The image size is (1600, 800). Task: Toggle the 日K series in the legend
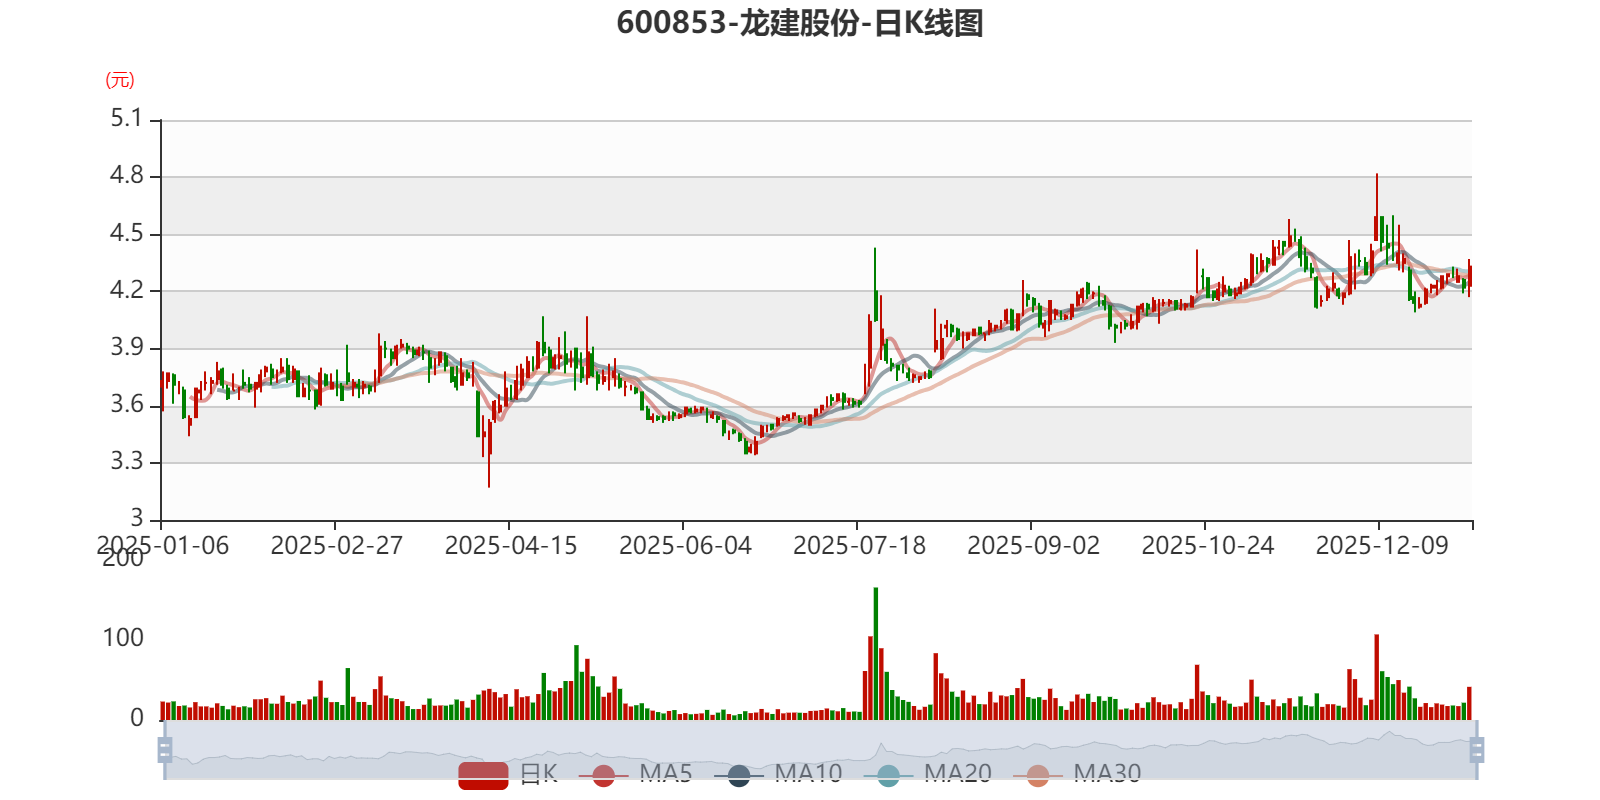tap(507, 774)
